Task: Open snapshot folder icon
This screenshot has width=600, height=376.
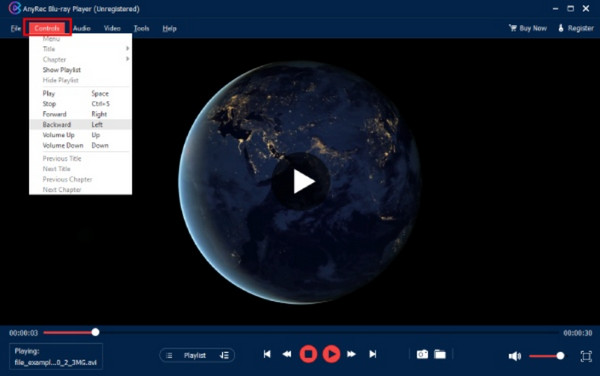Action: click(440, 355)
